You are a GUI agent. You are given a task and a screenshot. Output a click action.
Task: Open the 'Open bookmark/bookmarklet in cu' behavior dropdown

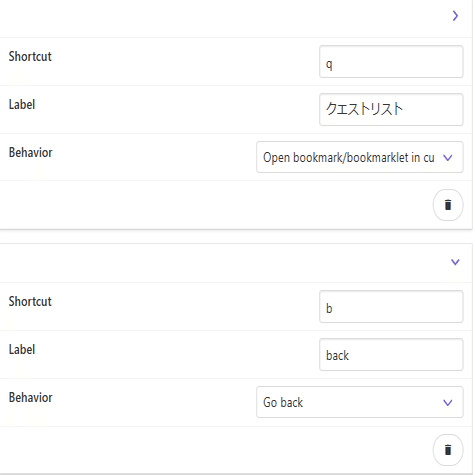coord(360,157)
